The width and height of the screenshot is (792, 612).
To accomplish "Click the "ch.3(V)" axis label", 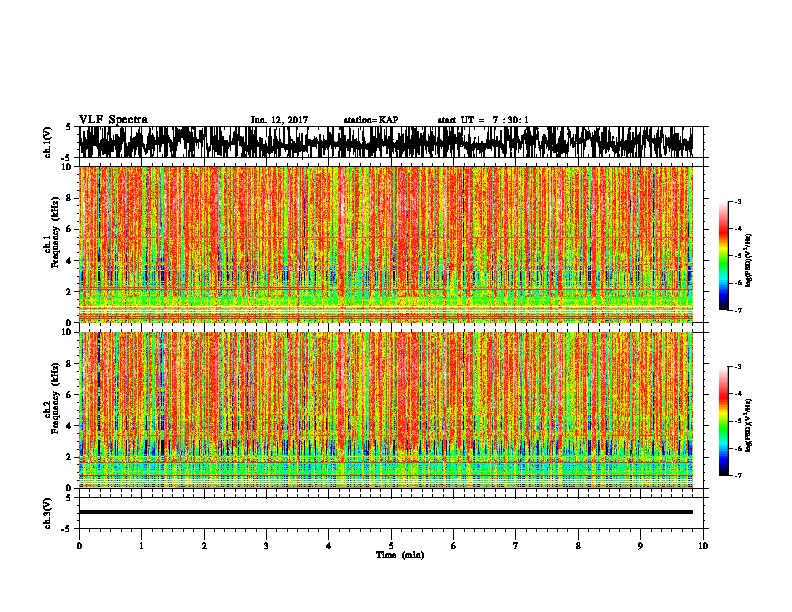I will click(x=48, y=513).
